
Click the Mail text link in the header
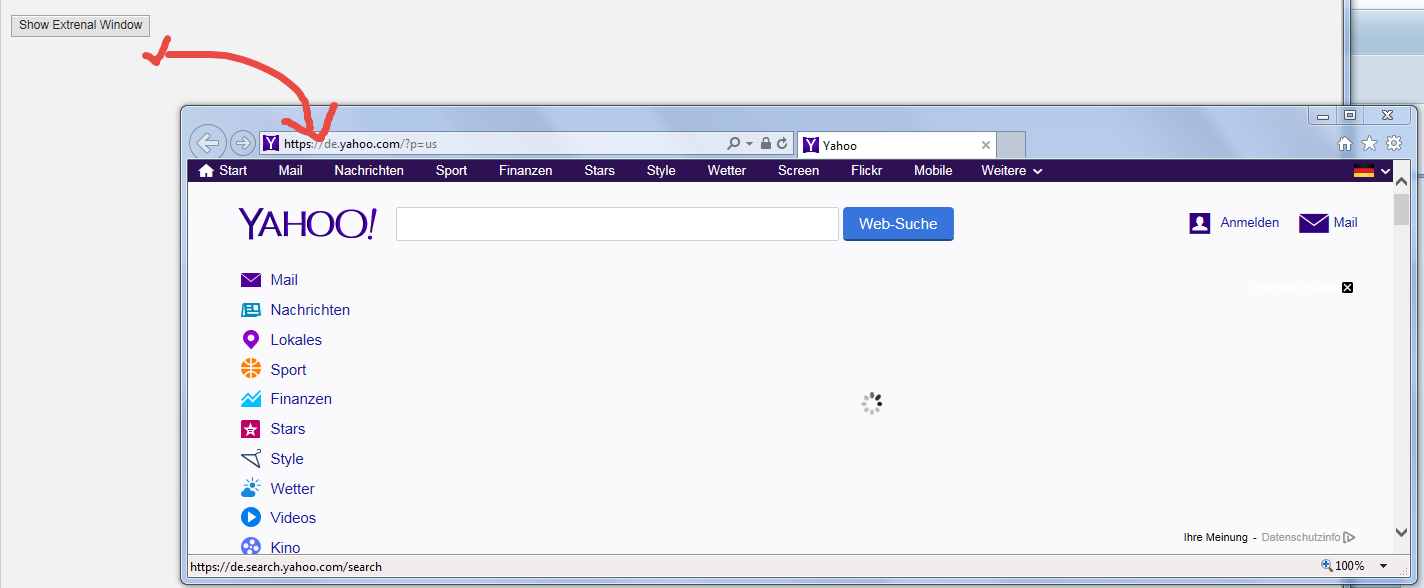tap(1346, 223)
